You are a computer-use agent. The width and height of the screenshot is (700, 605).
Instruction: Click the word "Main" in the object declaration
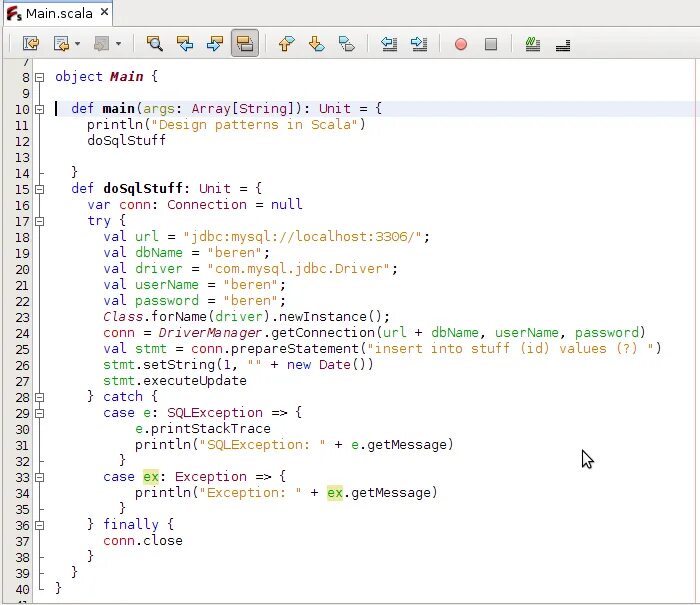click(x=127, y=77)
